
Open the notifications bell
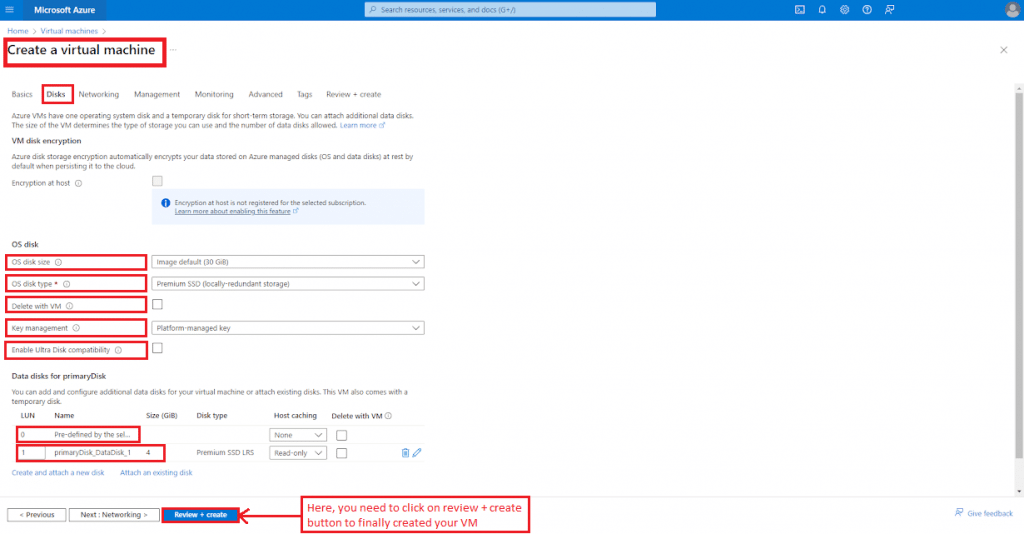822,10
